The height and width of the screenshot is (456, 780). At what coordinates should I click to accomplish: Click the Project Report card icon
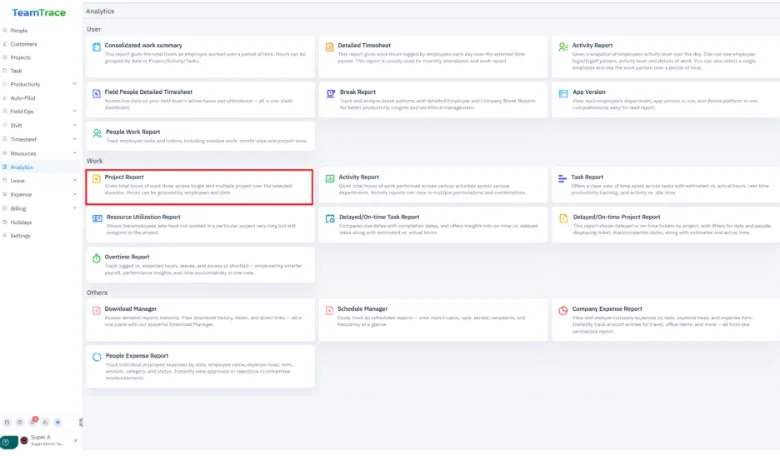click(97, 179)
